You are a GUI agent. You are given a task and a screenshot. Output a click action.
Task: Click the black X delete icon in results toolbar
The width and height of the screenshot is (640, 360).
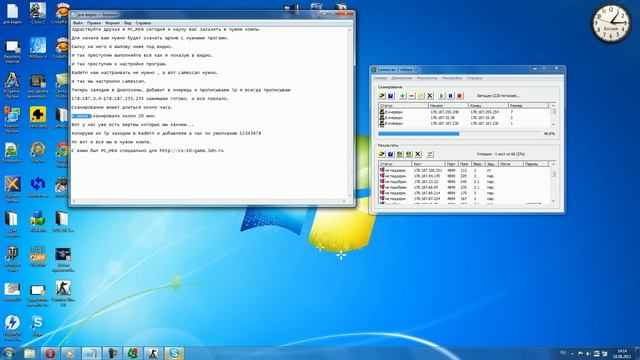coord(418,154)
